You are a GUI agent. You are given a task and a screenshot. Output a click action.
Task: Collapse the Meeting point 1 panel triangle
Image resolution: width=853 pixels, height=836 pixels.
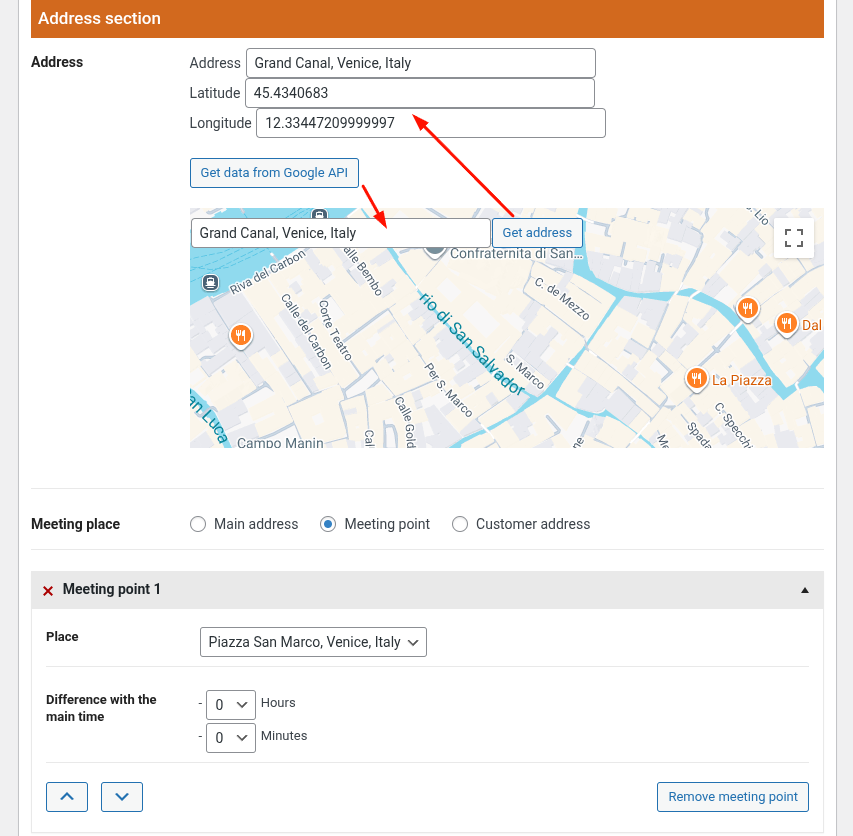[805, 590]
